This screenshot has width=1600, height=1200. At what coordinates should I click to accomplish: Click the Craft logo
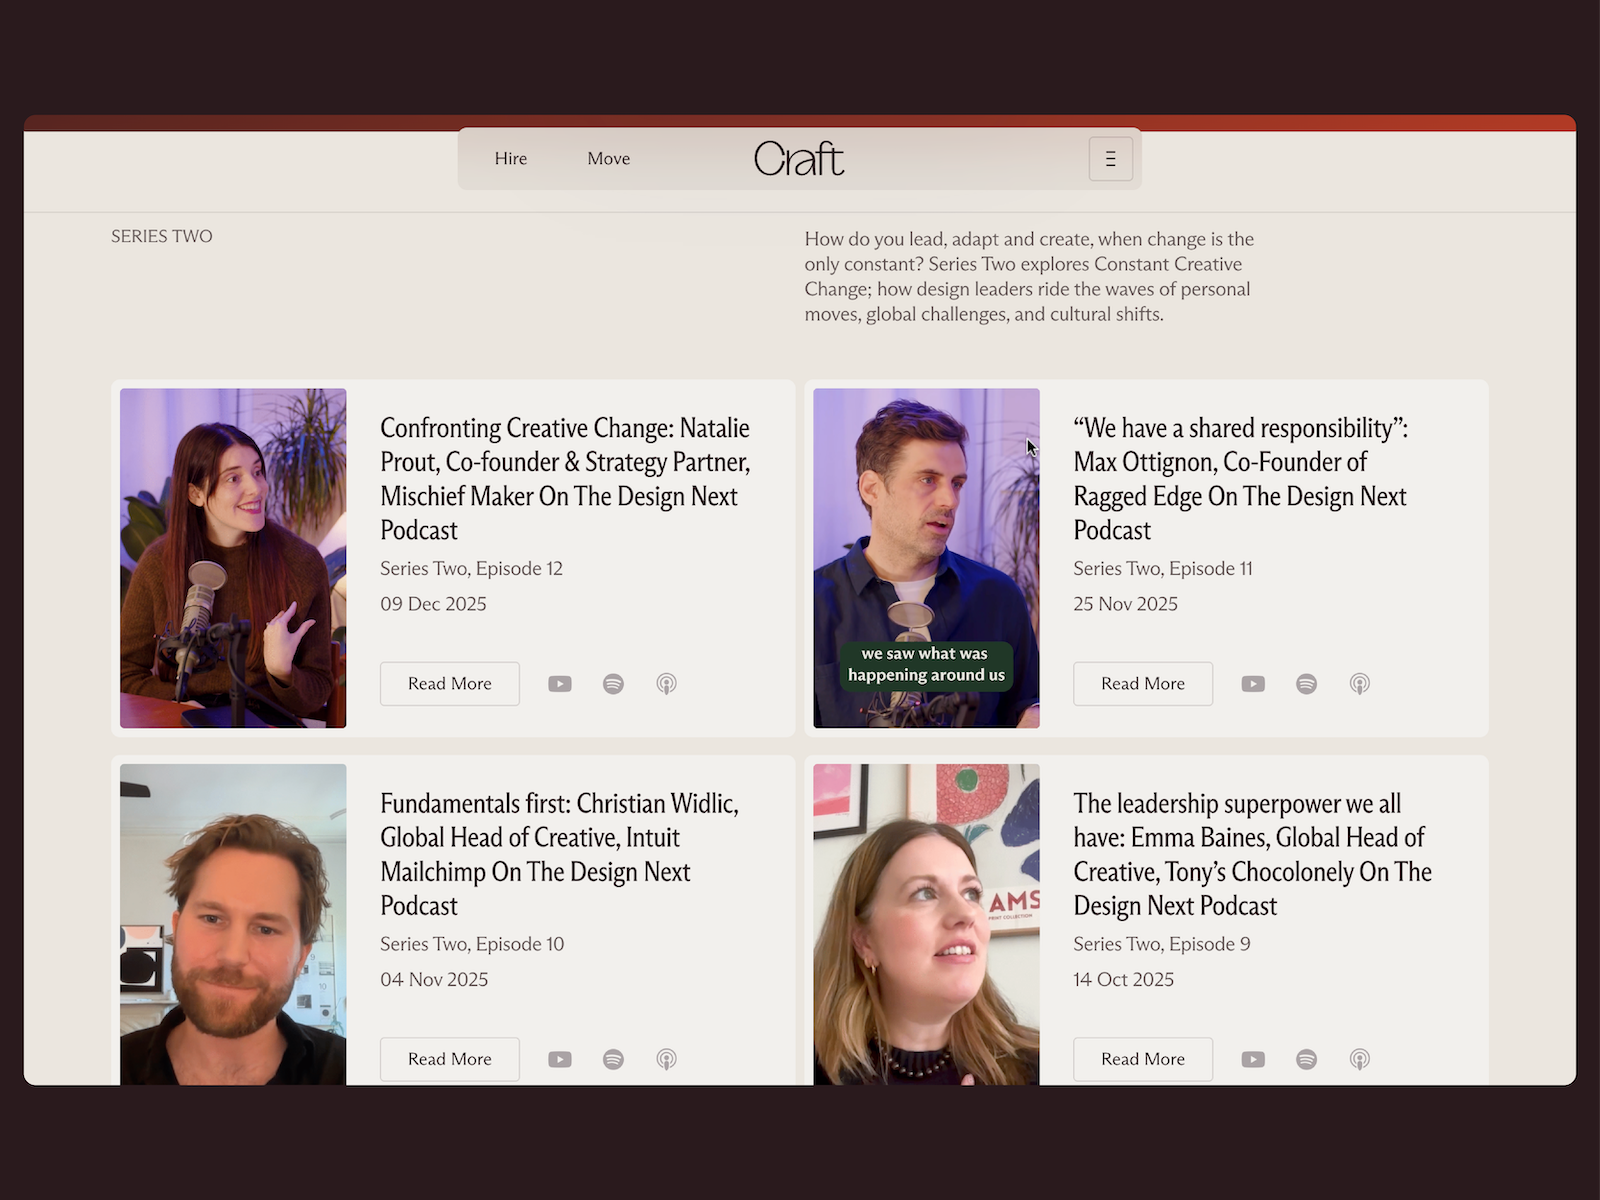coord(799,158)
